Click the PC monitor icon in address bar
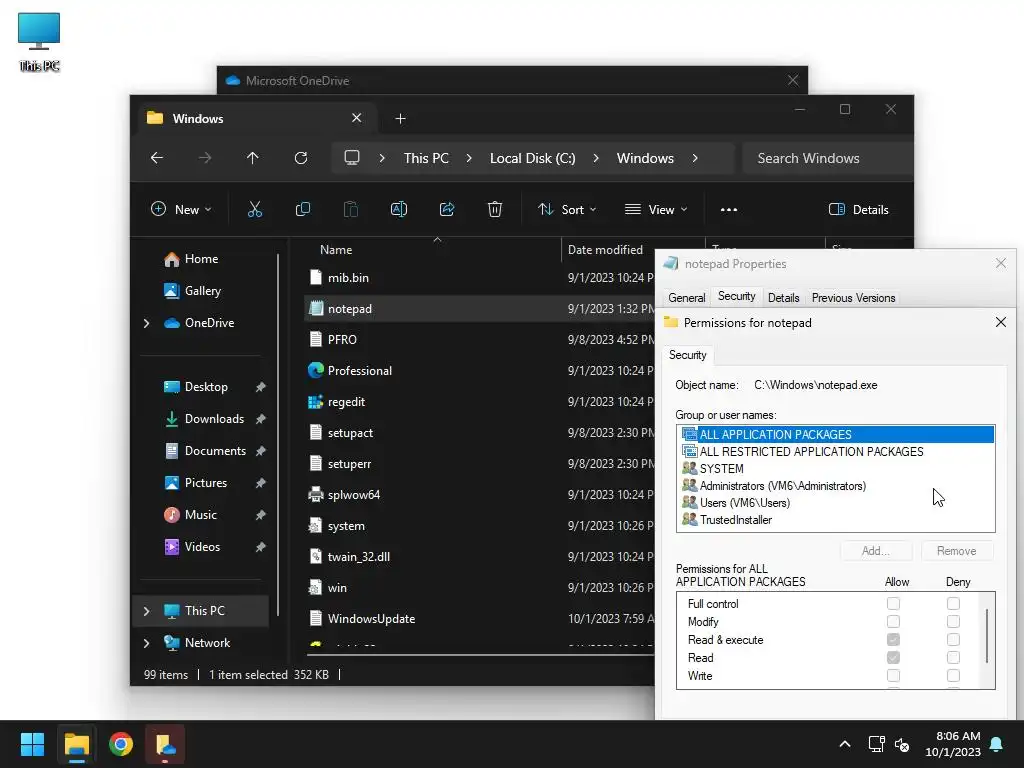Image resolution: width=1024 pixels, height=768 pixels. (x=352, y=157)
